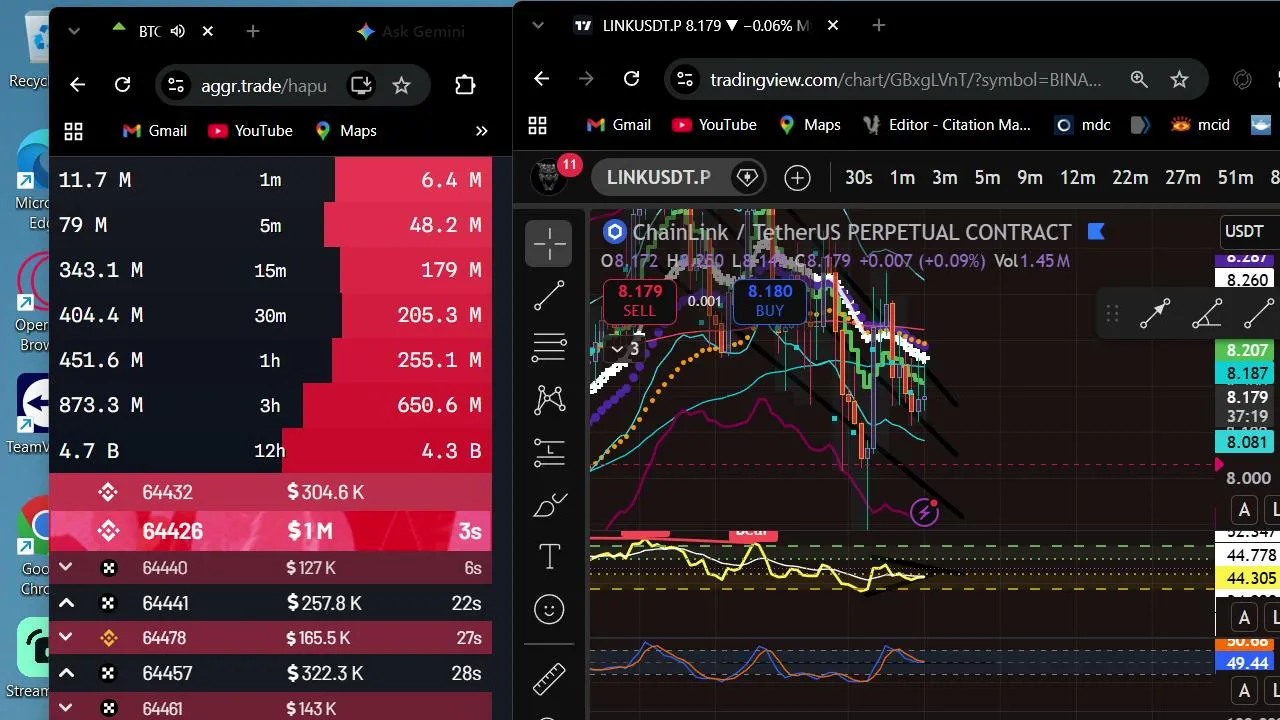The image size is (1280, 720).
Task: Select the trend line drawing tool
Action: 549,295
